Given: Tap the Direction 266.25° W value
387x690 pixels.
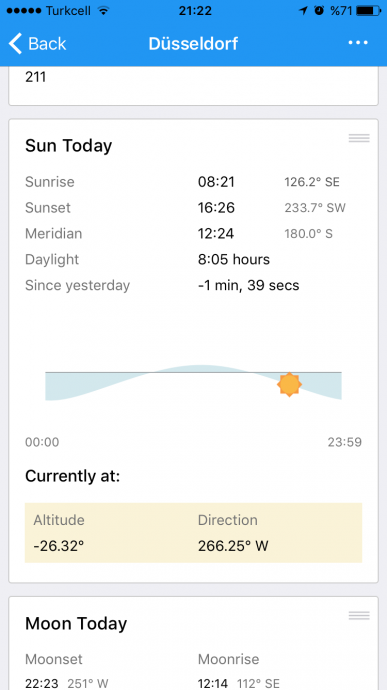Looking at the screenshot, I should tap(233, 546).
